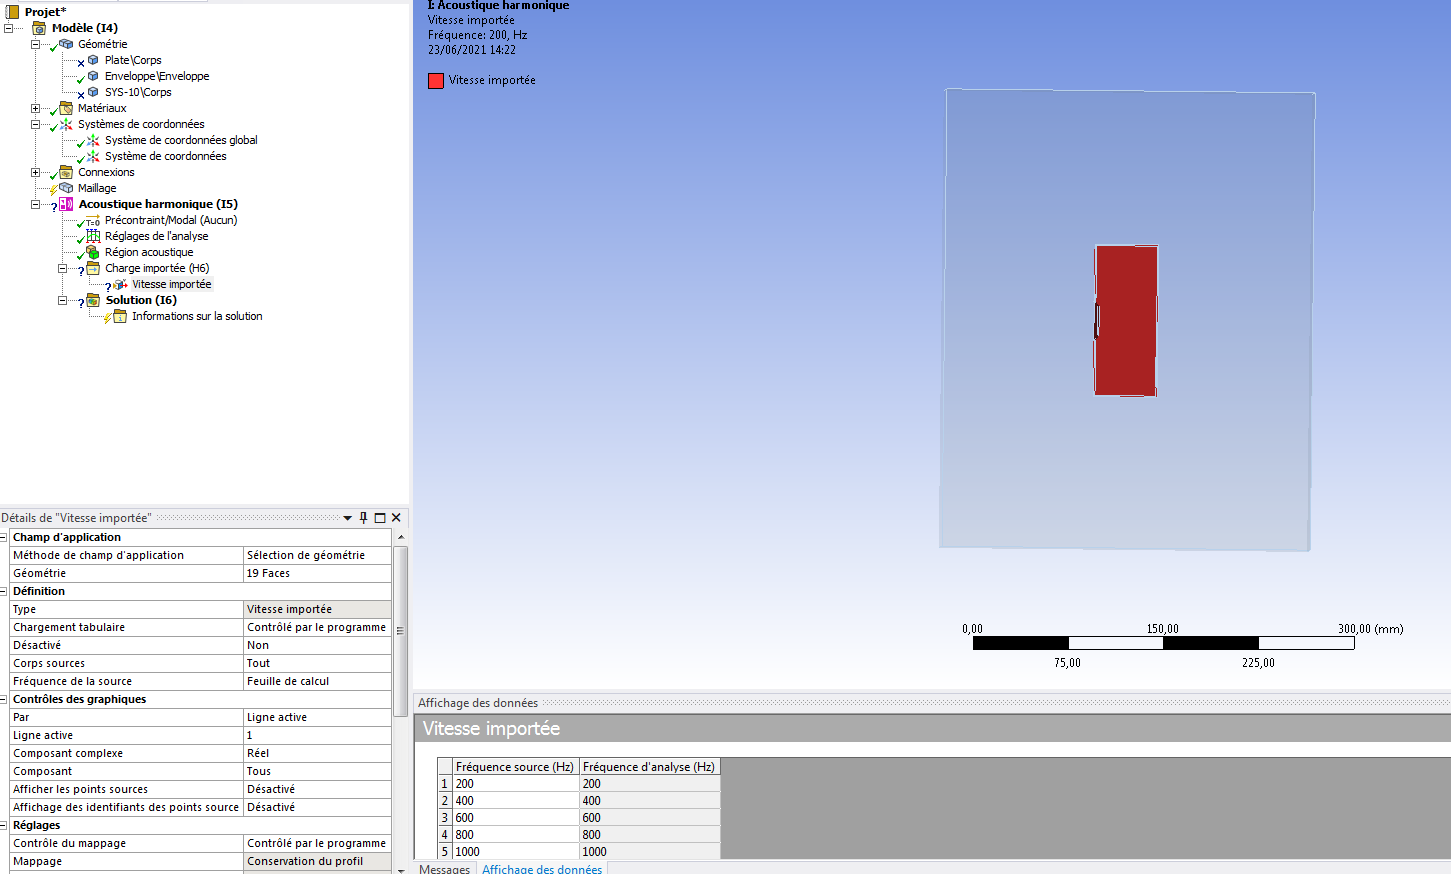Viewport: 1451px width, 874px height.
Task: Click the red Vitesse importée legend swatch
Action: [x=436, y=81]
